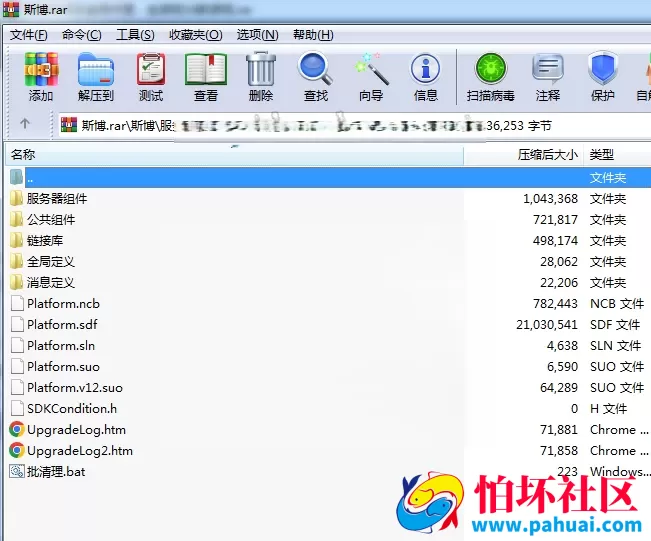The width and height of the screenshot is (651, 541).
Task: Click the H 文件 type cell
Action: 608,409
